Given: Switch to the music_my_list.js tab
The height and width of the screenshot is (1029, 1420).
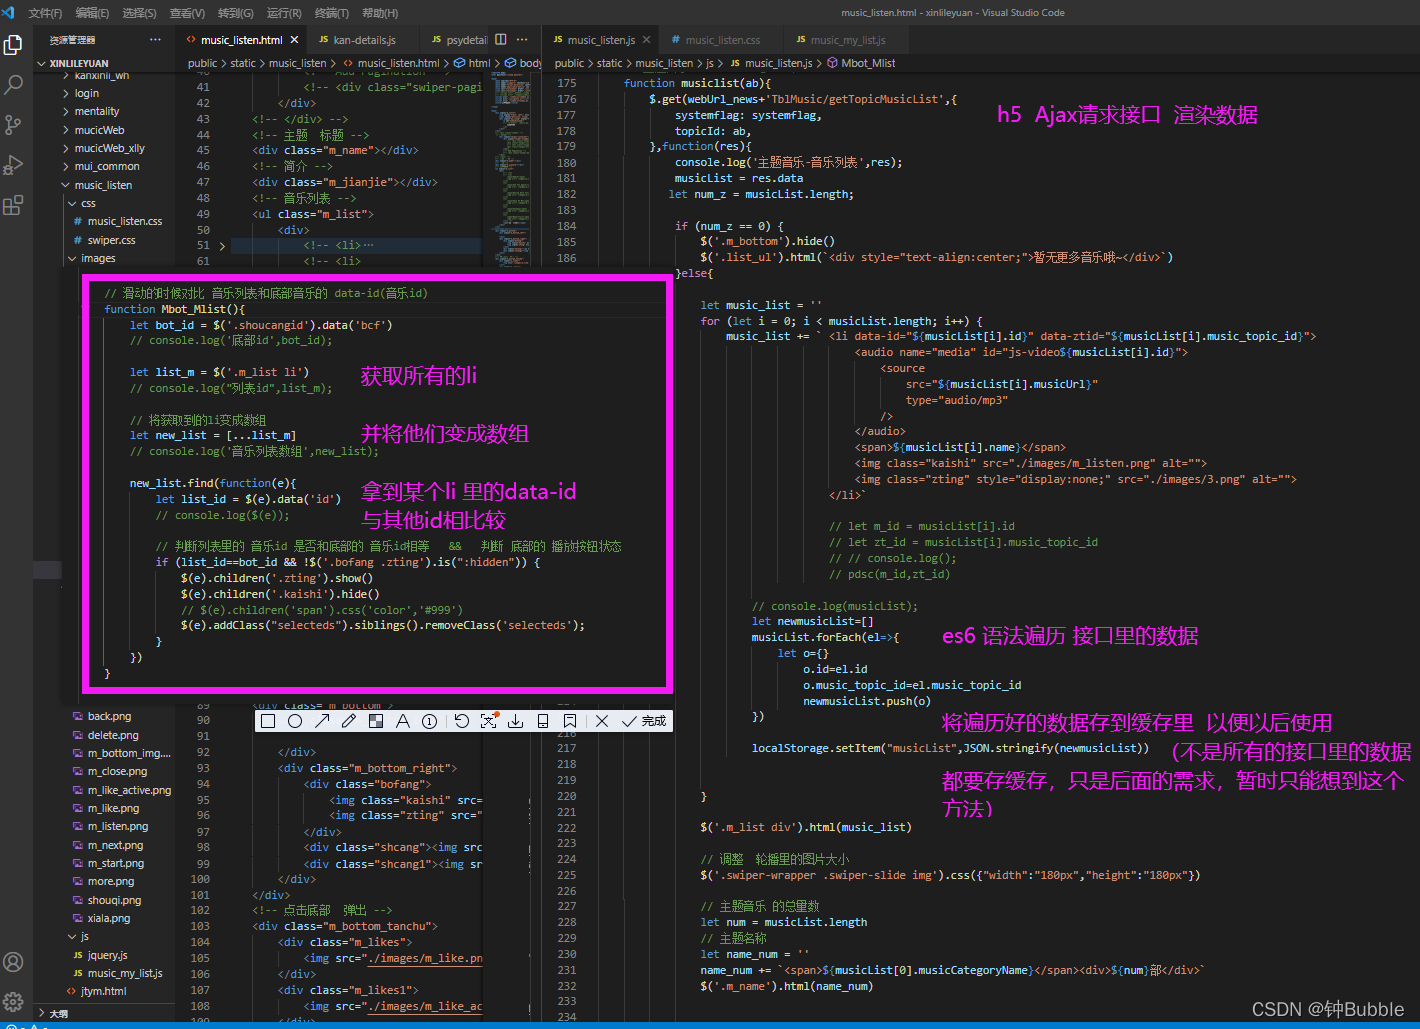Looking at the screenshot, I should tap(847, 40).
